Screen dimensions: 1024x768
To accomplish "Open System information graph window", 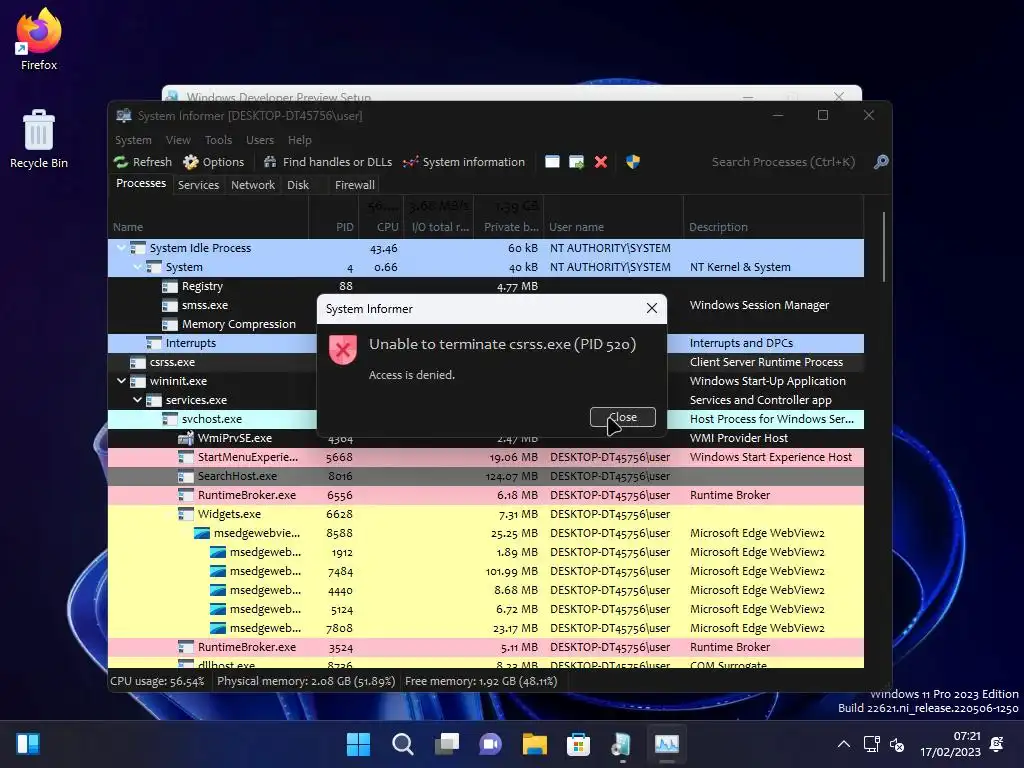I will [x=464, y=162].
